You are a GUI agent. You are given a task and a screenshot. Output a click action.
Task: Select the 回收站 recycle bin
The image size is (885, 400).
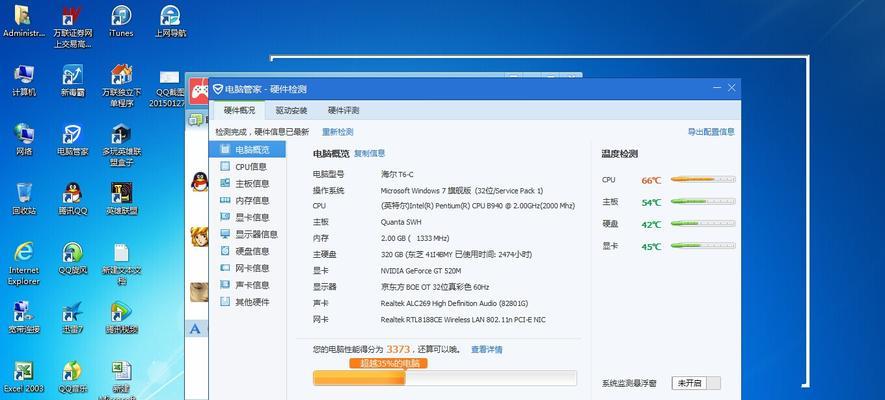24,199
